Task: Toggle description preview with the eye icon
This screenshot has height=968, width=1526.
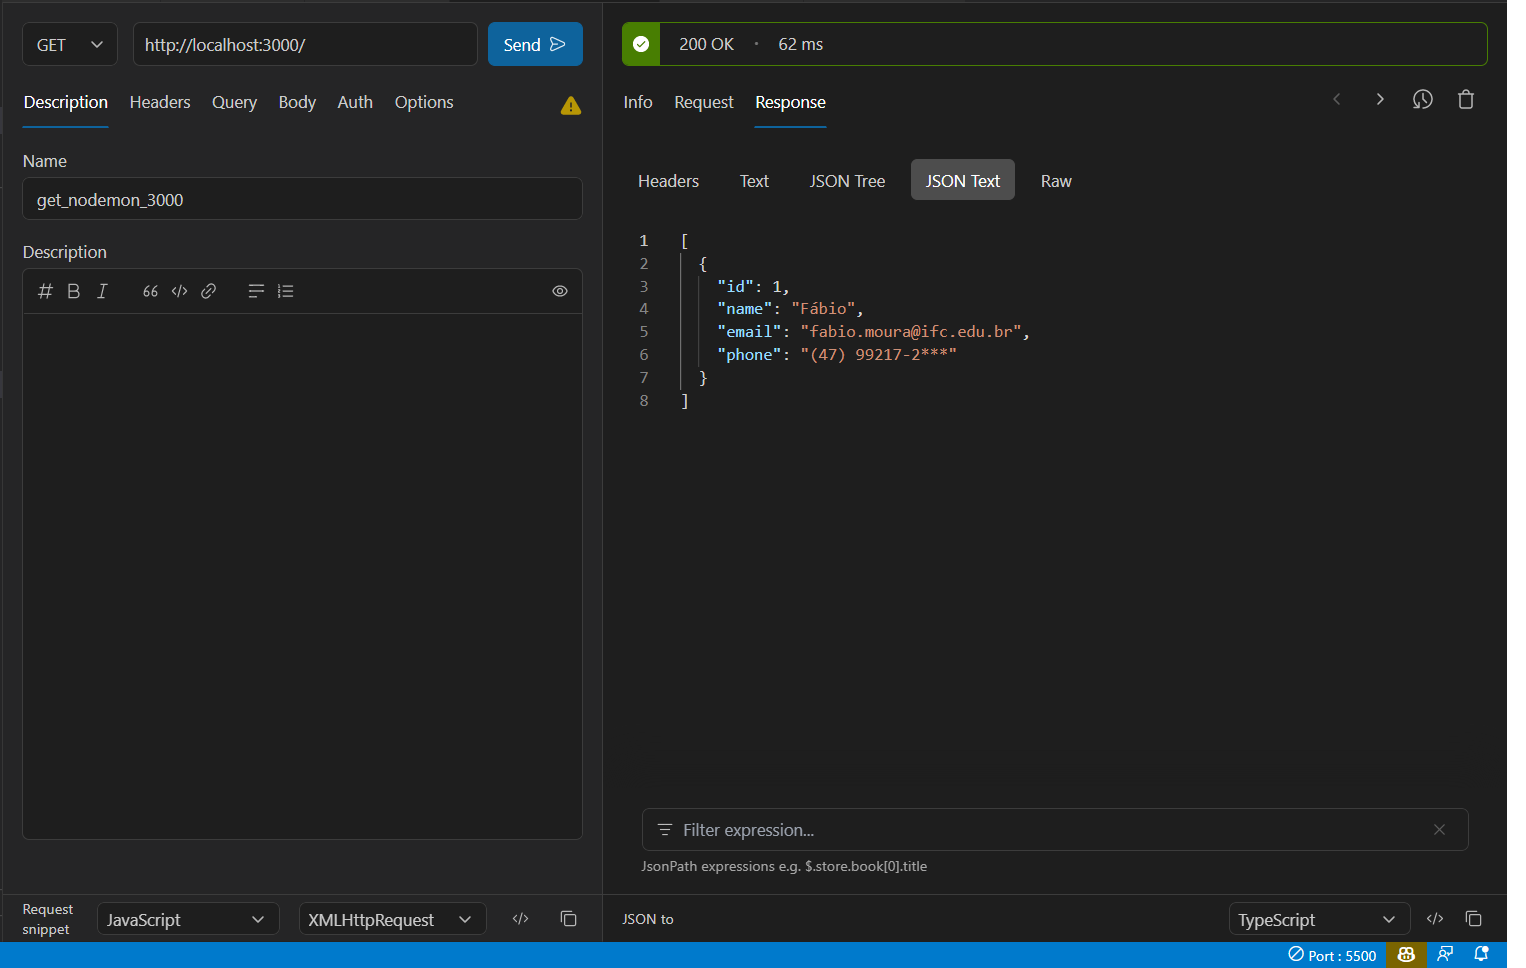Action: click(x=560, y=291)
